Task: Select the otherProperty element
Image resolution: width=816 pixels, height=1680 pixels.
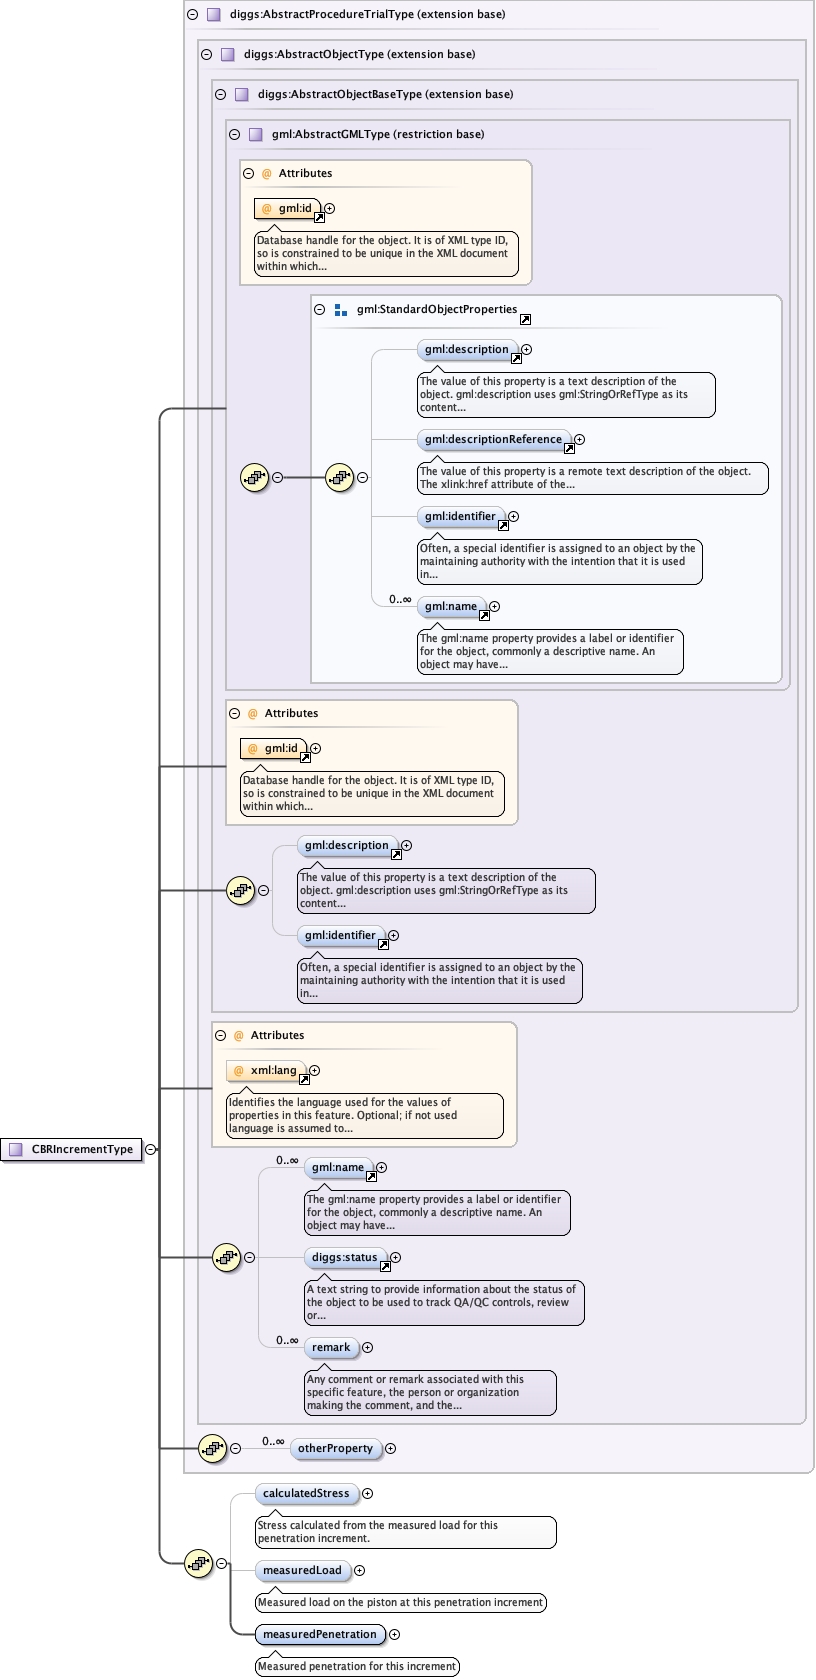Action: click(335, 1448)
